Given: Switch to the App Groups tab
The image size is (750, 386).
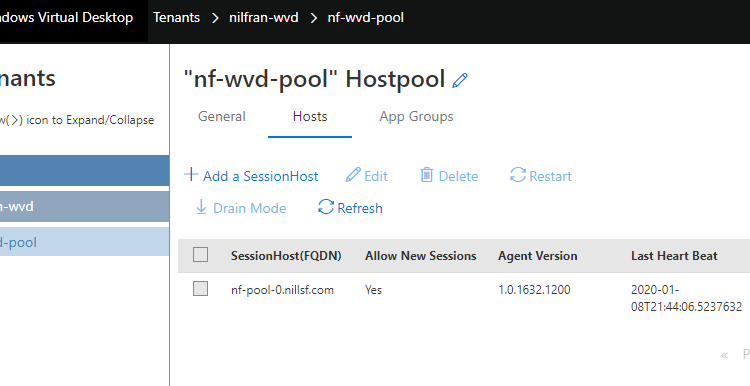Looking at the screenshot, I should (416, 117).
